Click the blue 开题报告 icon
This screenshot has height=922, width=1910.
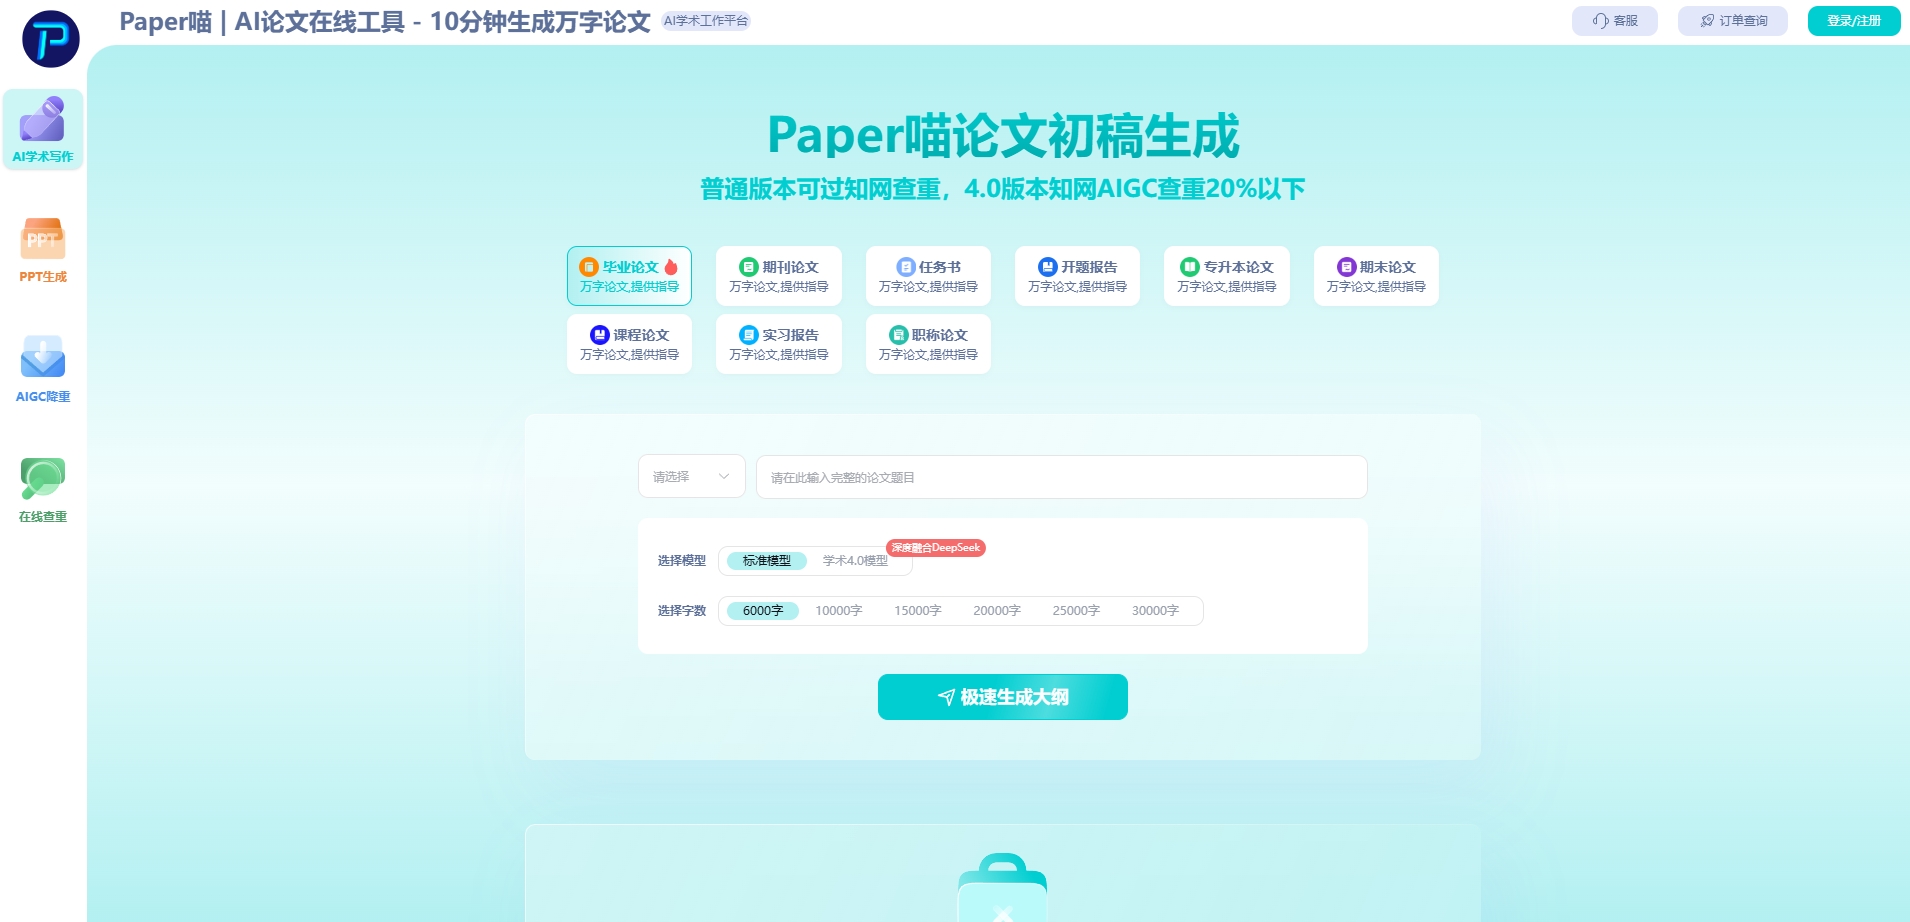(1048, 267)
